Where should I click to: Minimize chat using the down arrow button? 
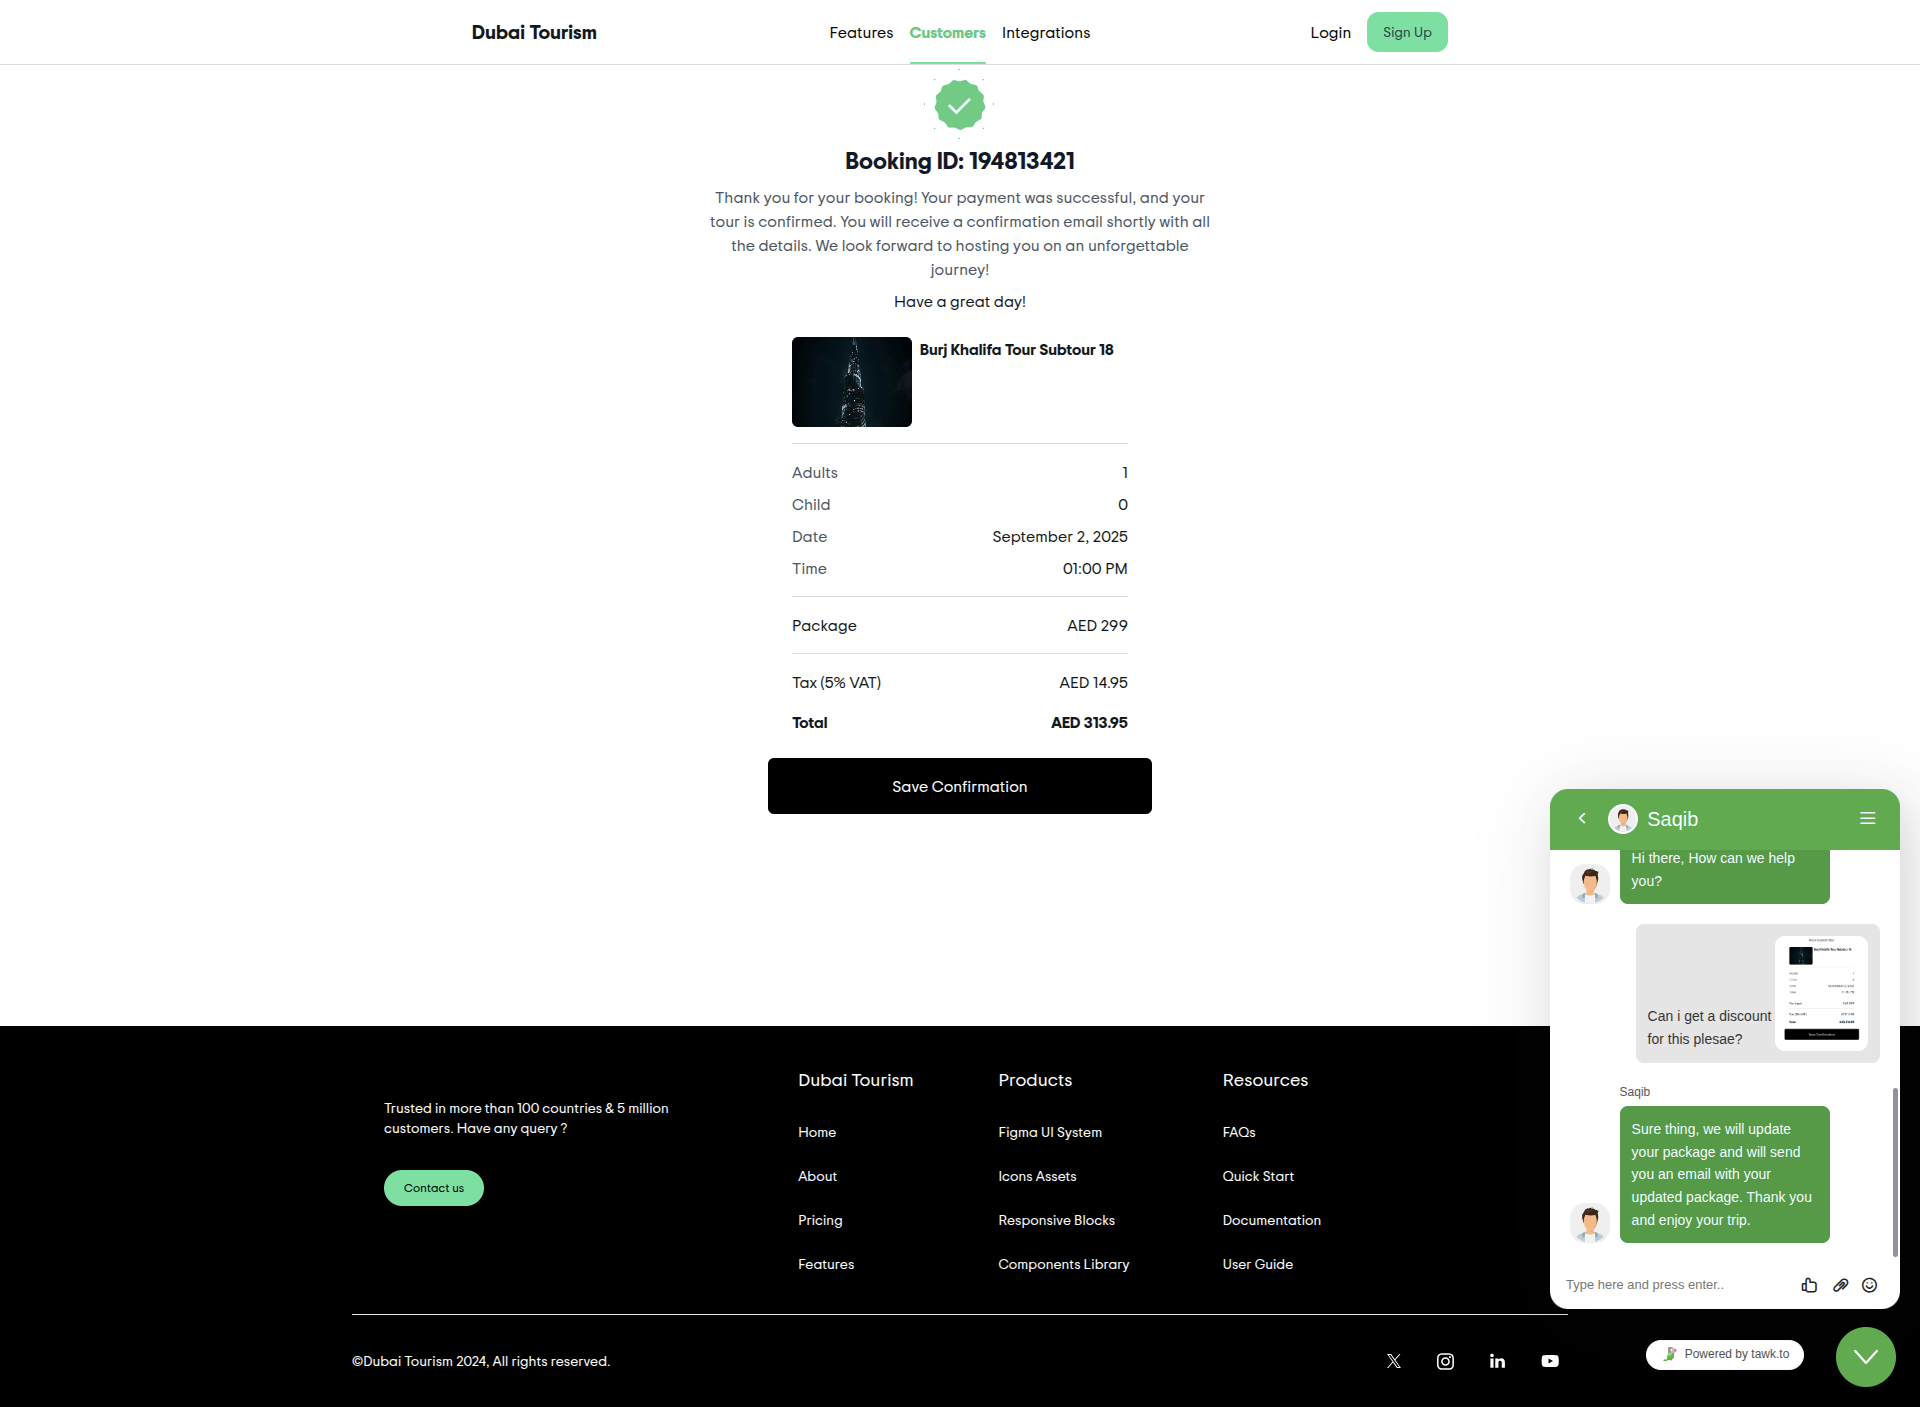pyautogui.click(x=1864, y=1356)
